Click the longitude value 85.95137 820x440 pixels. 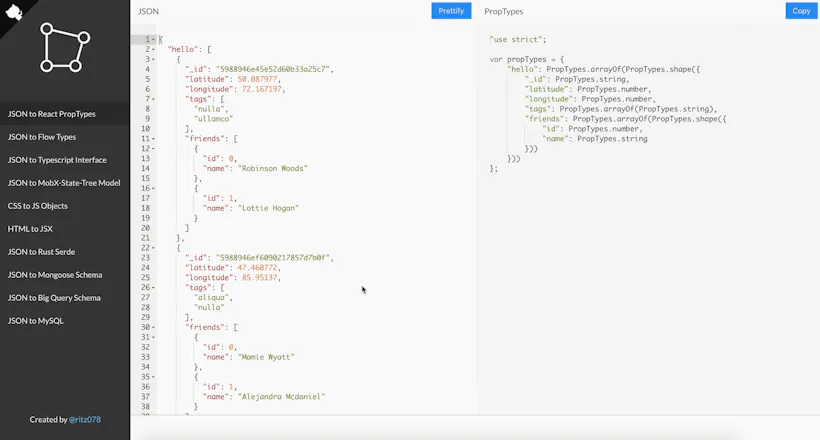point(259,278)
